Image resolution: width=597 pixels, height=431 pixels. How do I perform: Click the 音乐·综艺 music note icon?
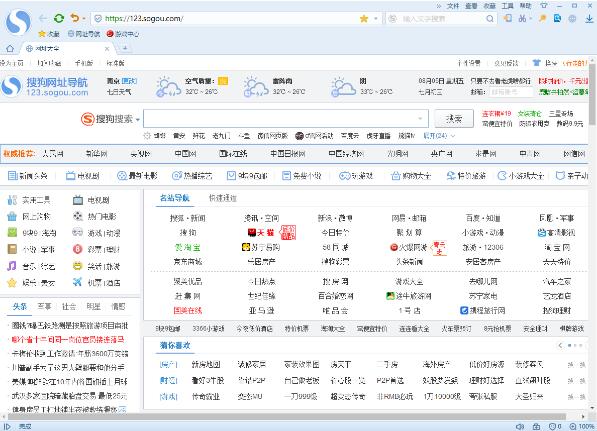tap(12, 266)
